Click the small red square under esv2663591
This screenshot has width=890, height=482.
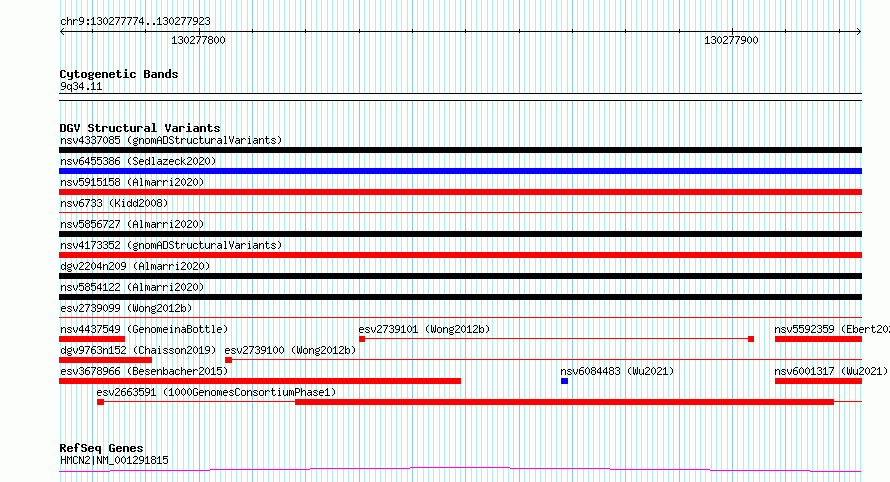[x=100, y=402]
